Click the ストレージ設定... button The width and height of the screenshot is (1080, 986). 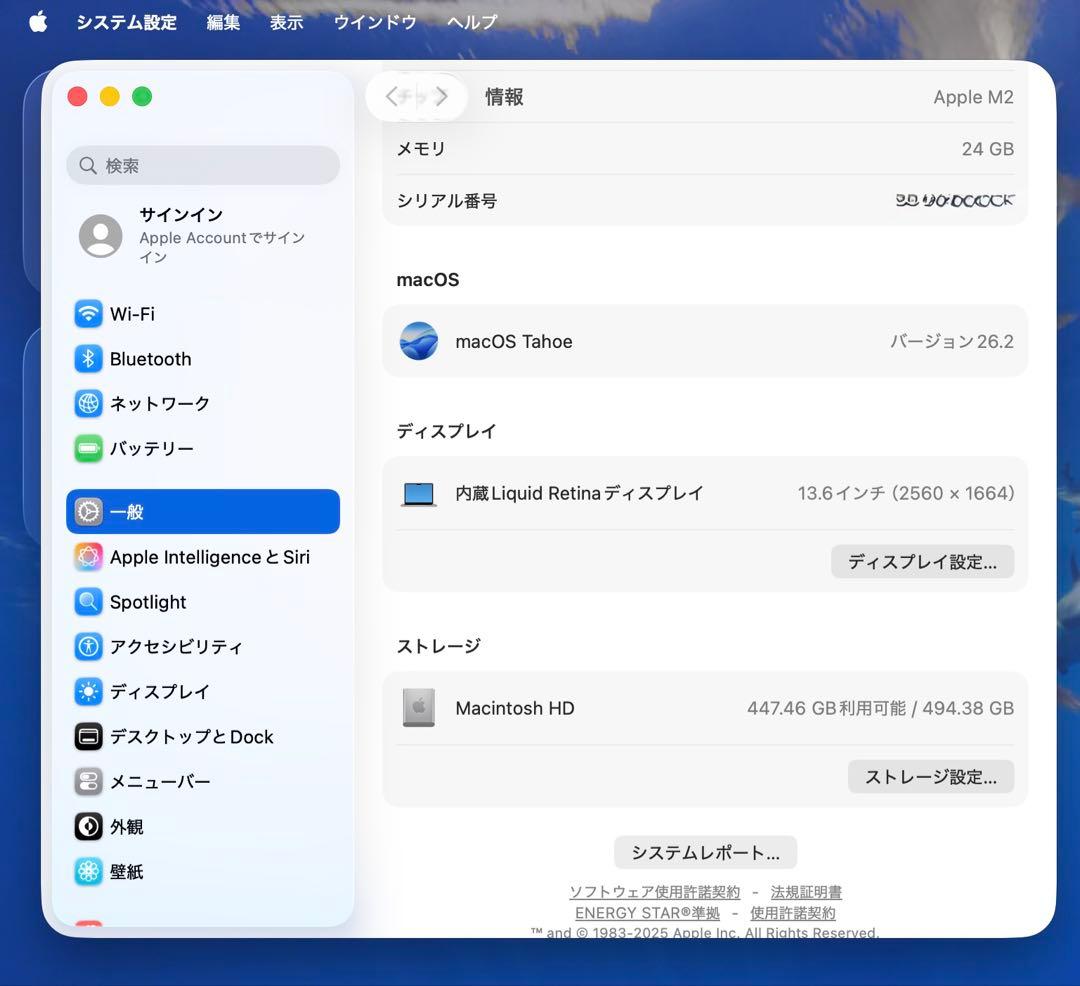[931, 777]
